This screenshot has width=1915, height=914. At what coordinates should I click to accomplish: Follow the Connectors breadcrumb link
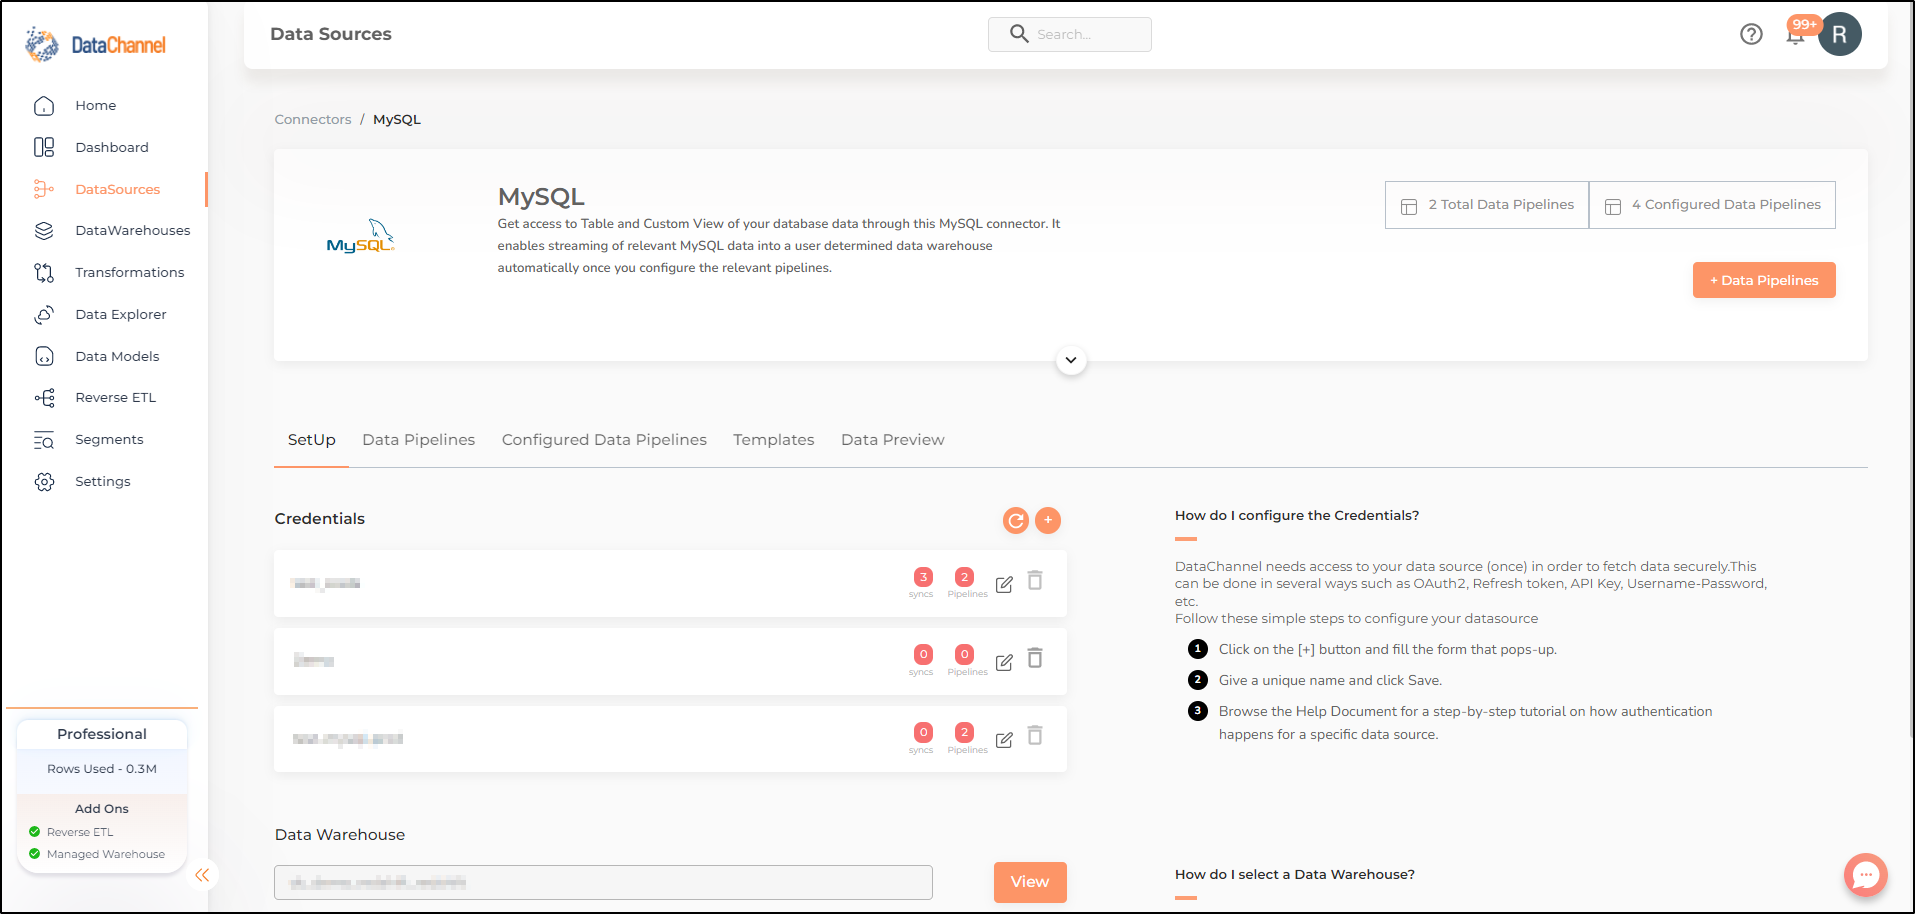313,119
